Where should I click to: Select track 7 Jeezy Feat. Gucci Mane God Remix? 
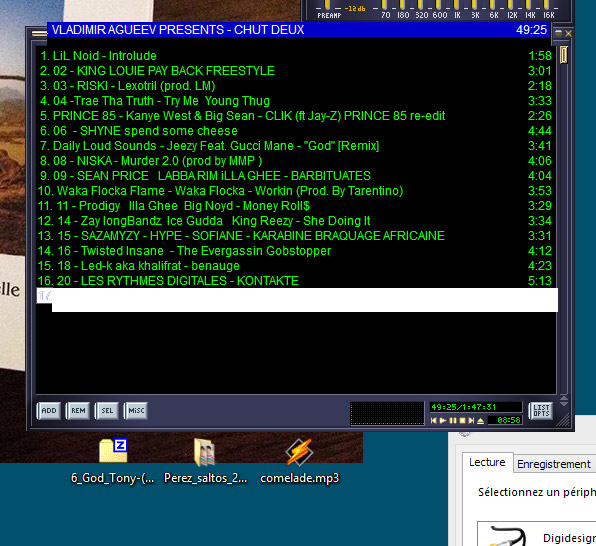(x=296, y=146)
